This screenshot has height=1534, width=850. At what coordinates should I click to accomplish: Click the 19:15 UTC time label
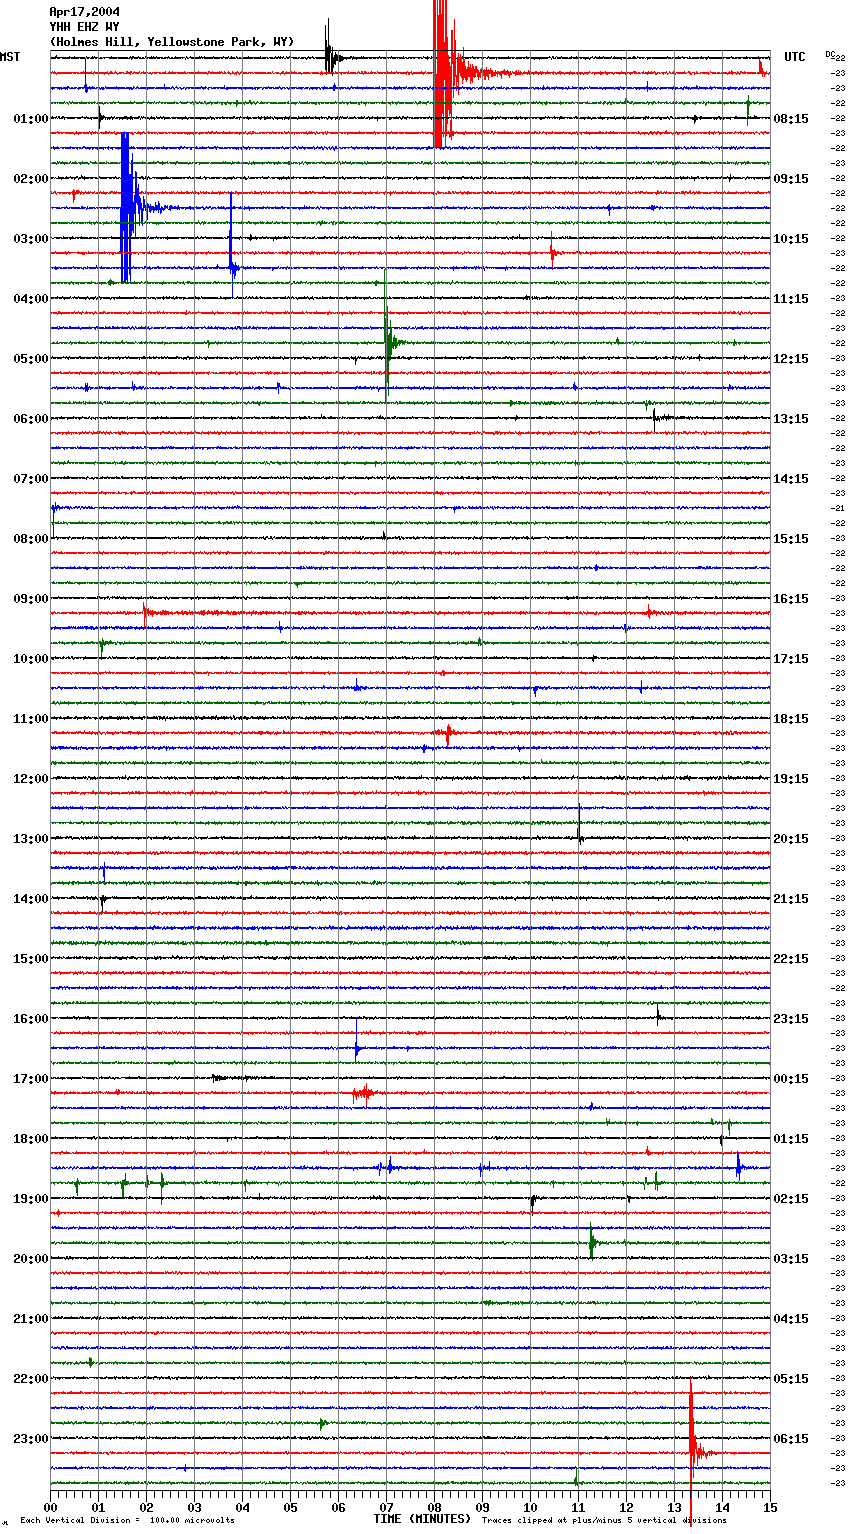coord(791,779)
